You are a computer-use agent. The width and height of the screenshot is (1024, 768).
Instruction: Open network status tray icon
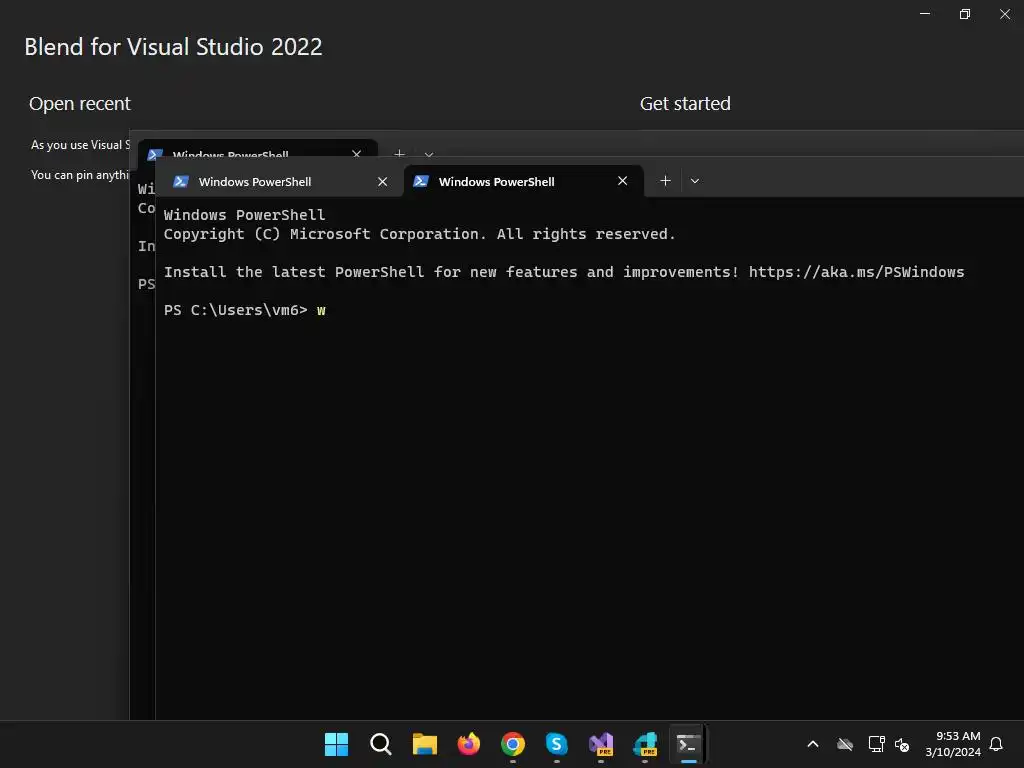click(876, 744)
